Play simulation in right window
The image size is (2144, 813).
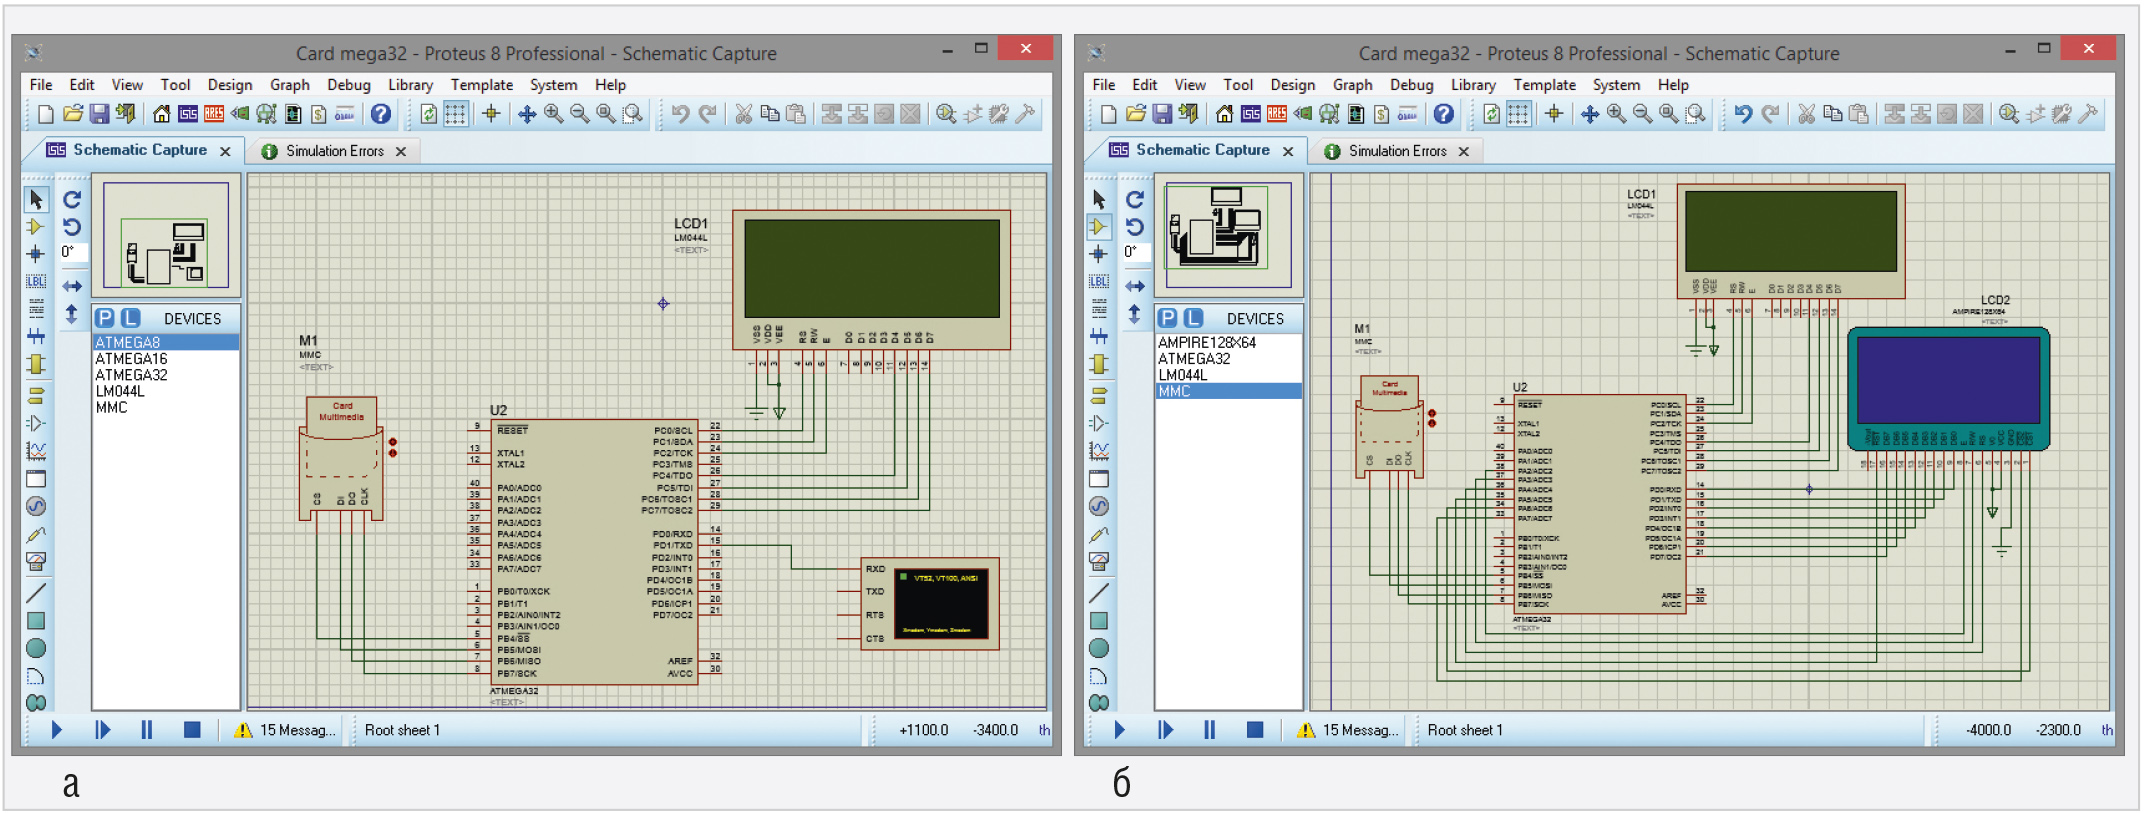click(1119, 730)
